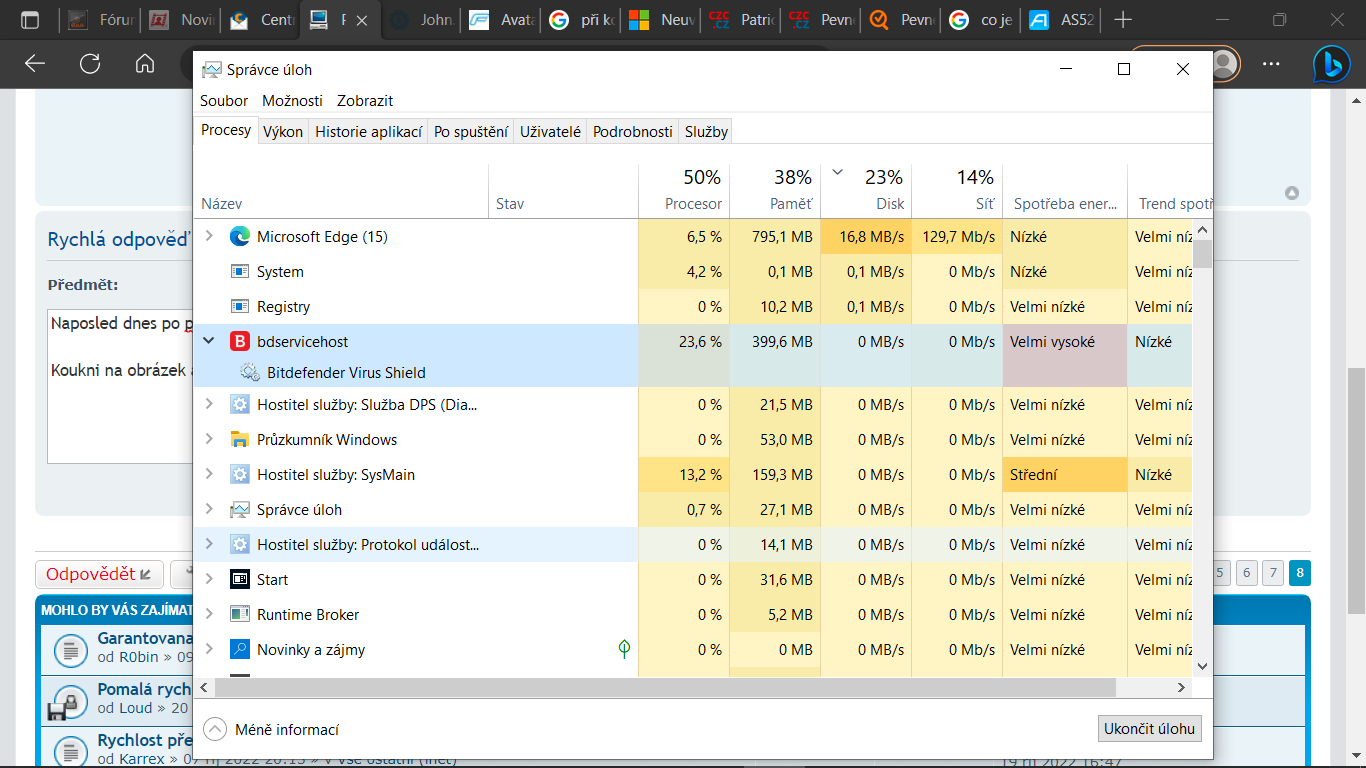
Task: Select the red Bitdefender bdservicehost icon
Action: point(240,342)
